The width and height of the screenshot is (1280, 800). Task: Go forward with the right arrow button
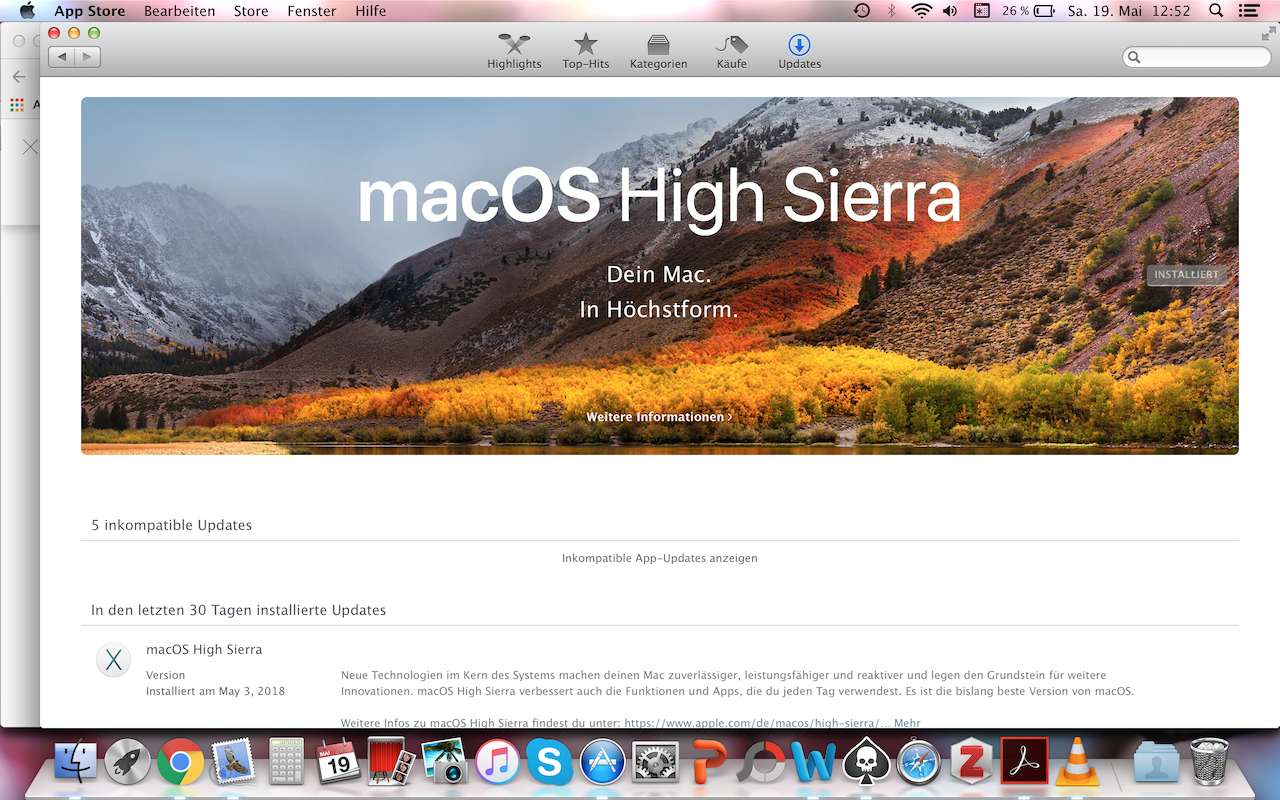[x=88, y=57]
